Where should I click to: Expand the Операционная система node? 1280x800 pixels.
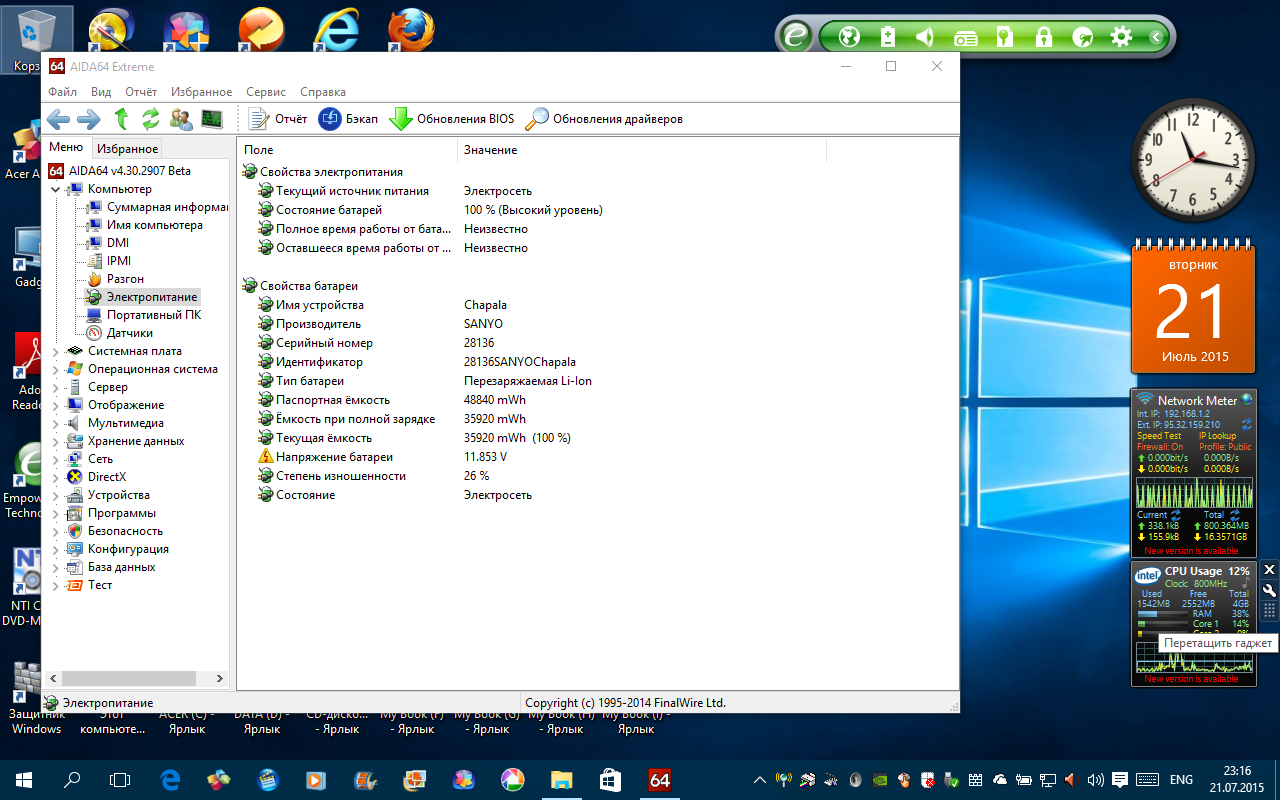tap(56, 369)
